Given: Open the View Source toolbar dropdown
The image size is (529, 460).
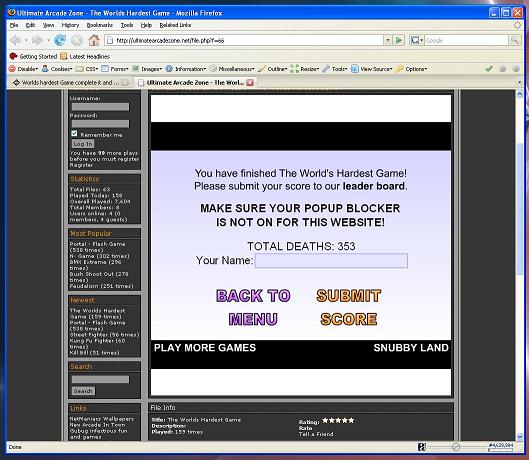Looking at the screenshot, I should 372,69.
